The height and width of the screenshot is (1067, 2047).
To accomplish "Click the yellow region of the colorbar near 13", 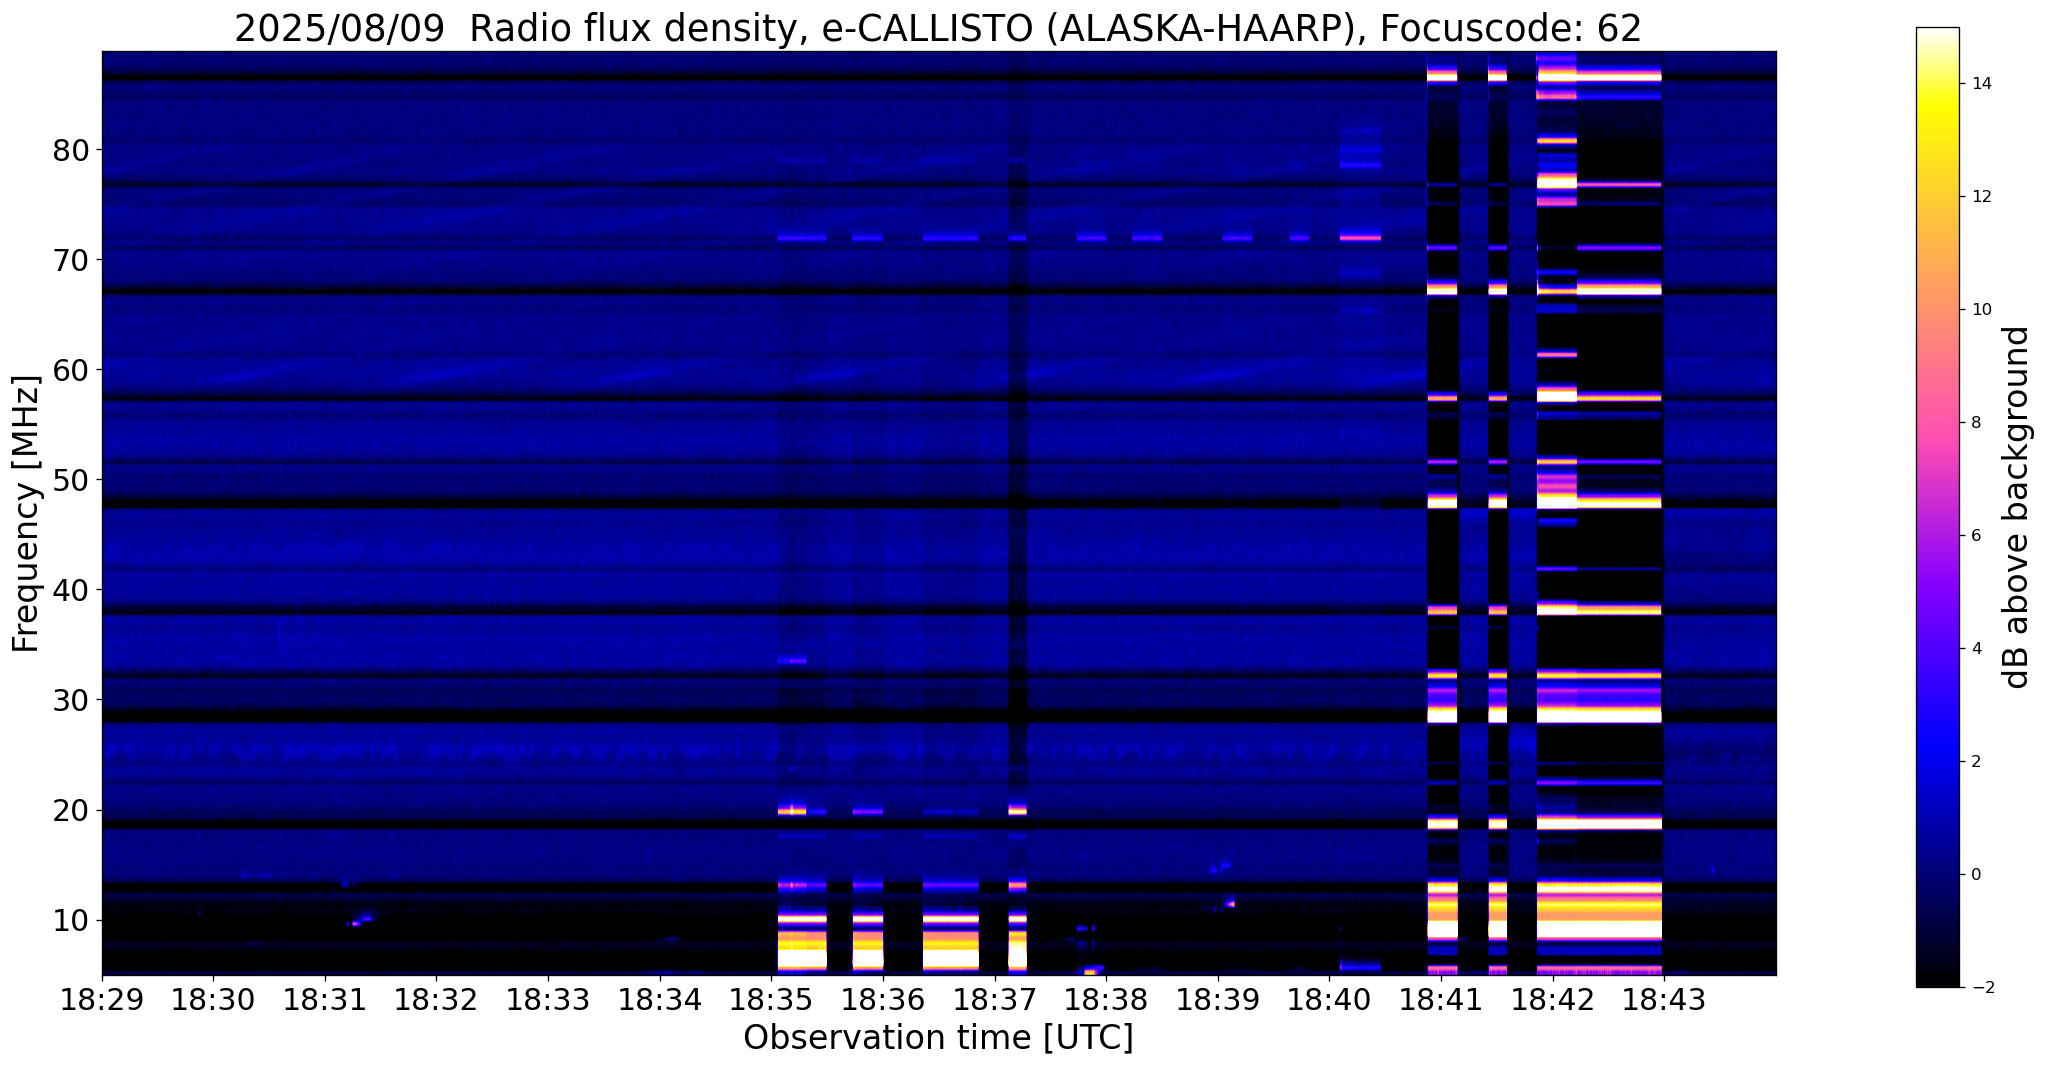I will pyautogui.click(x=1937, y=140).
